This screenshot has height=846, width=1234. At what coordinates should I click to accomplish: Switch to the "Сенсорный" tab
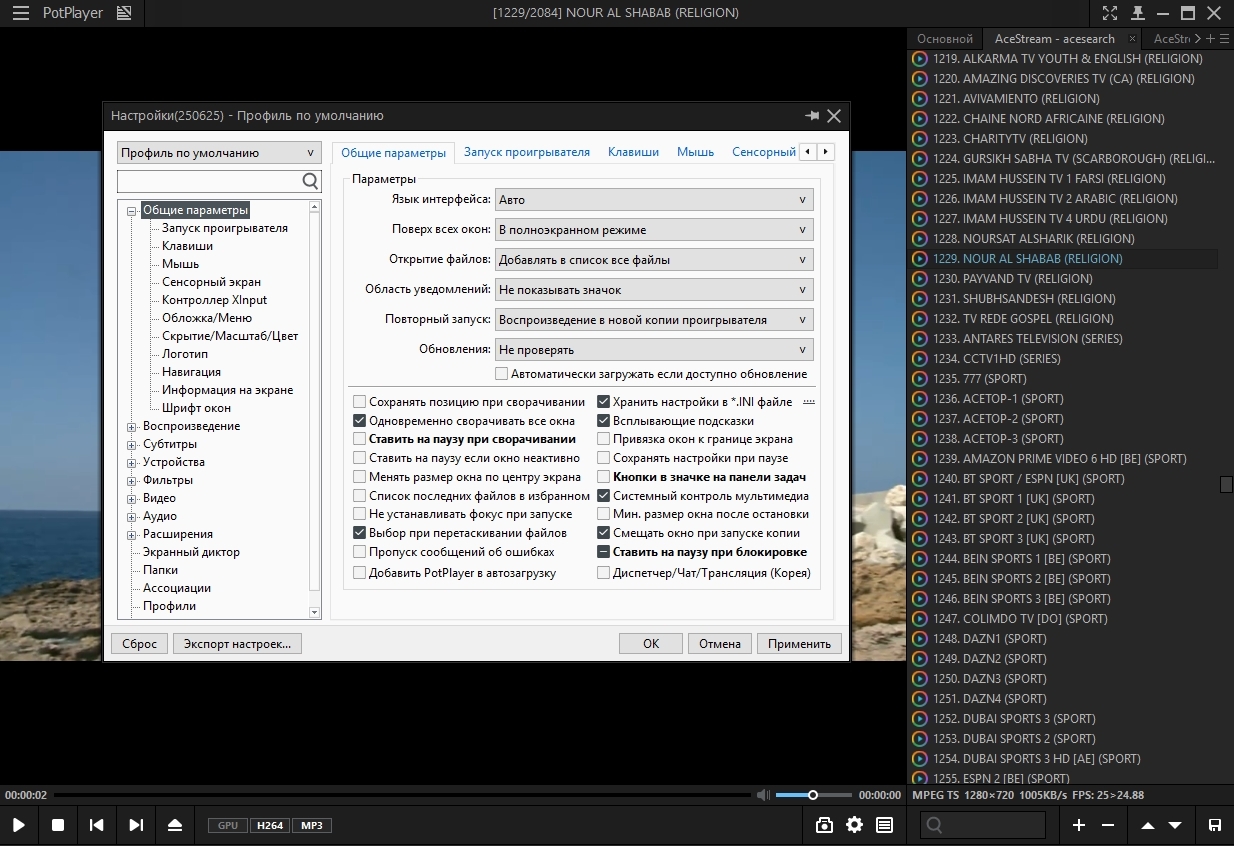click(764, 152)
